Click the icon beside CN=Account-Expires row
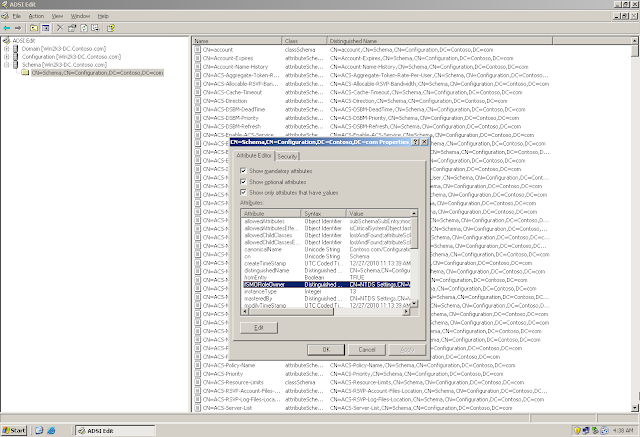The height and width of the screenshot is (437, 640). pos(198,58)
